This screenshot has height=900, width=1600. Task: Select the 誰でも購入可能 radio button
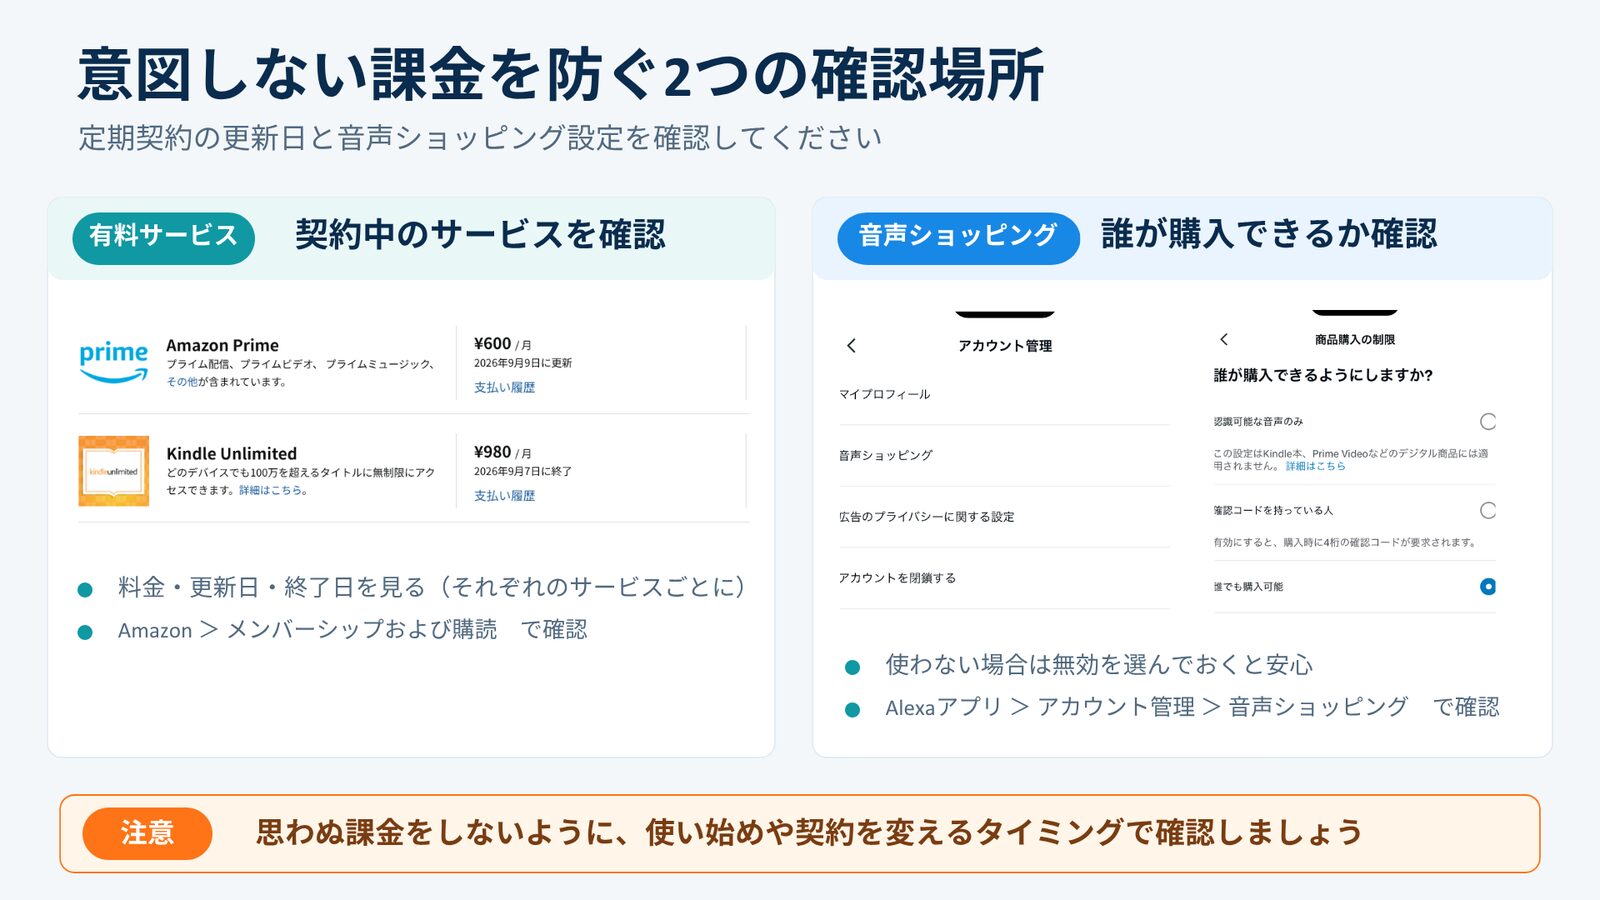click(x=1488, y=587)
